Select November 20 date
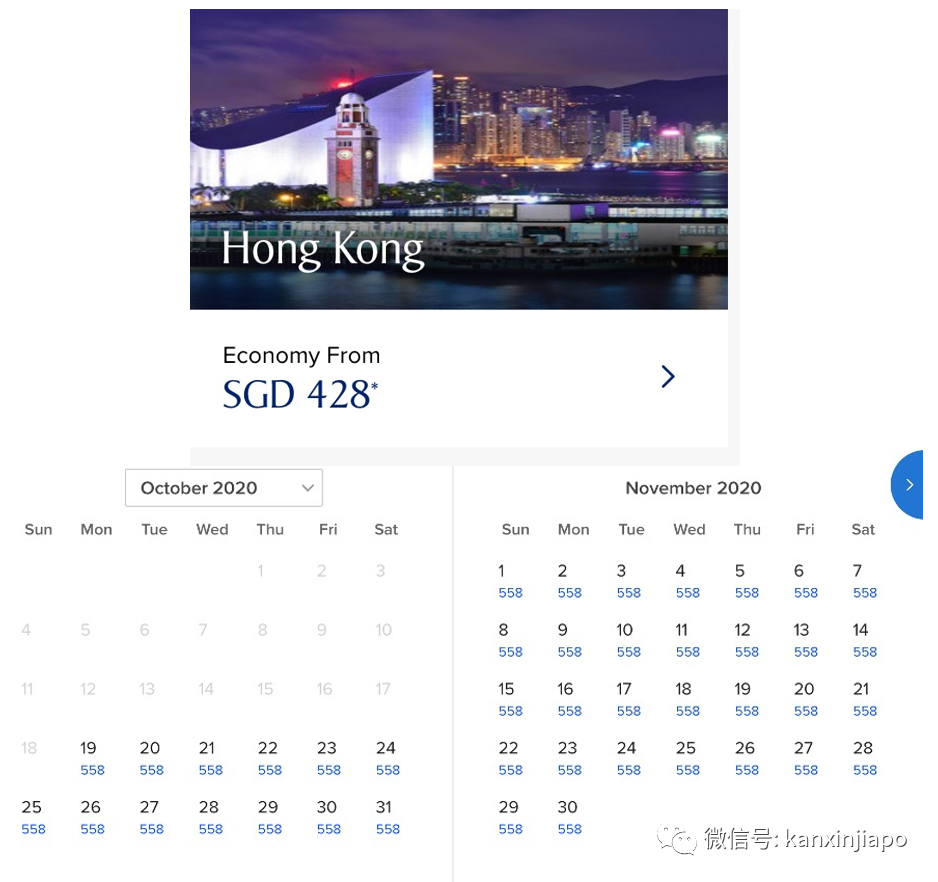The height and width of the screenshot is (882, 938). 804,698
